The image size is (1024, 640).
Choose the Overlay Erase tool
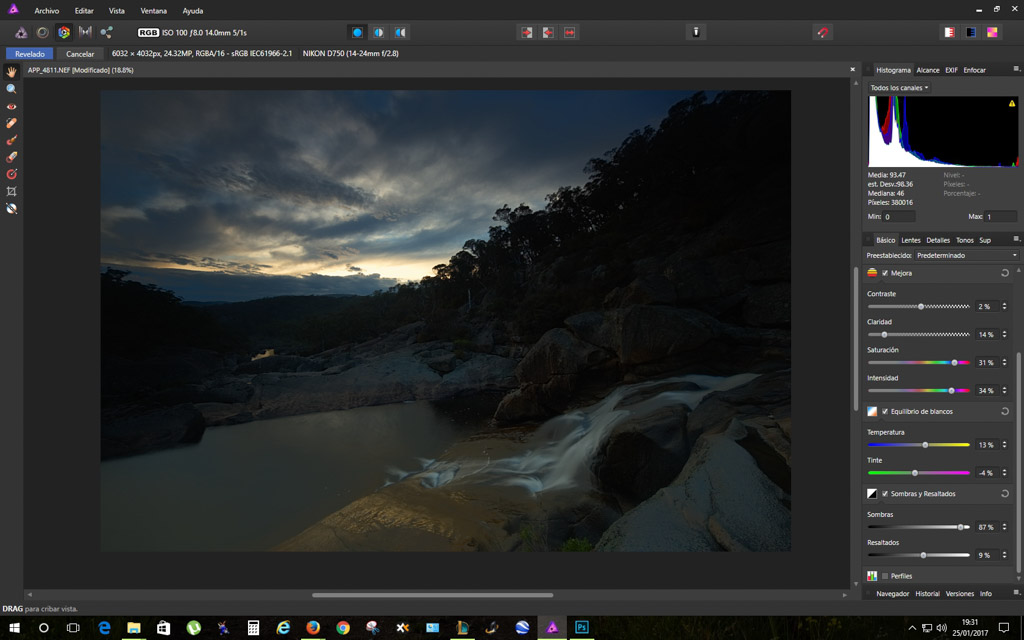pyautogui.click(x=12, y=157)
